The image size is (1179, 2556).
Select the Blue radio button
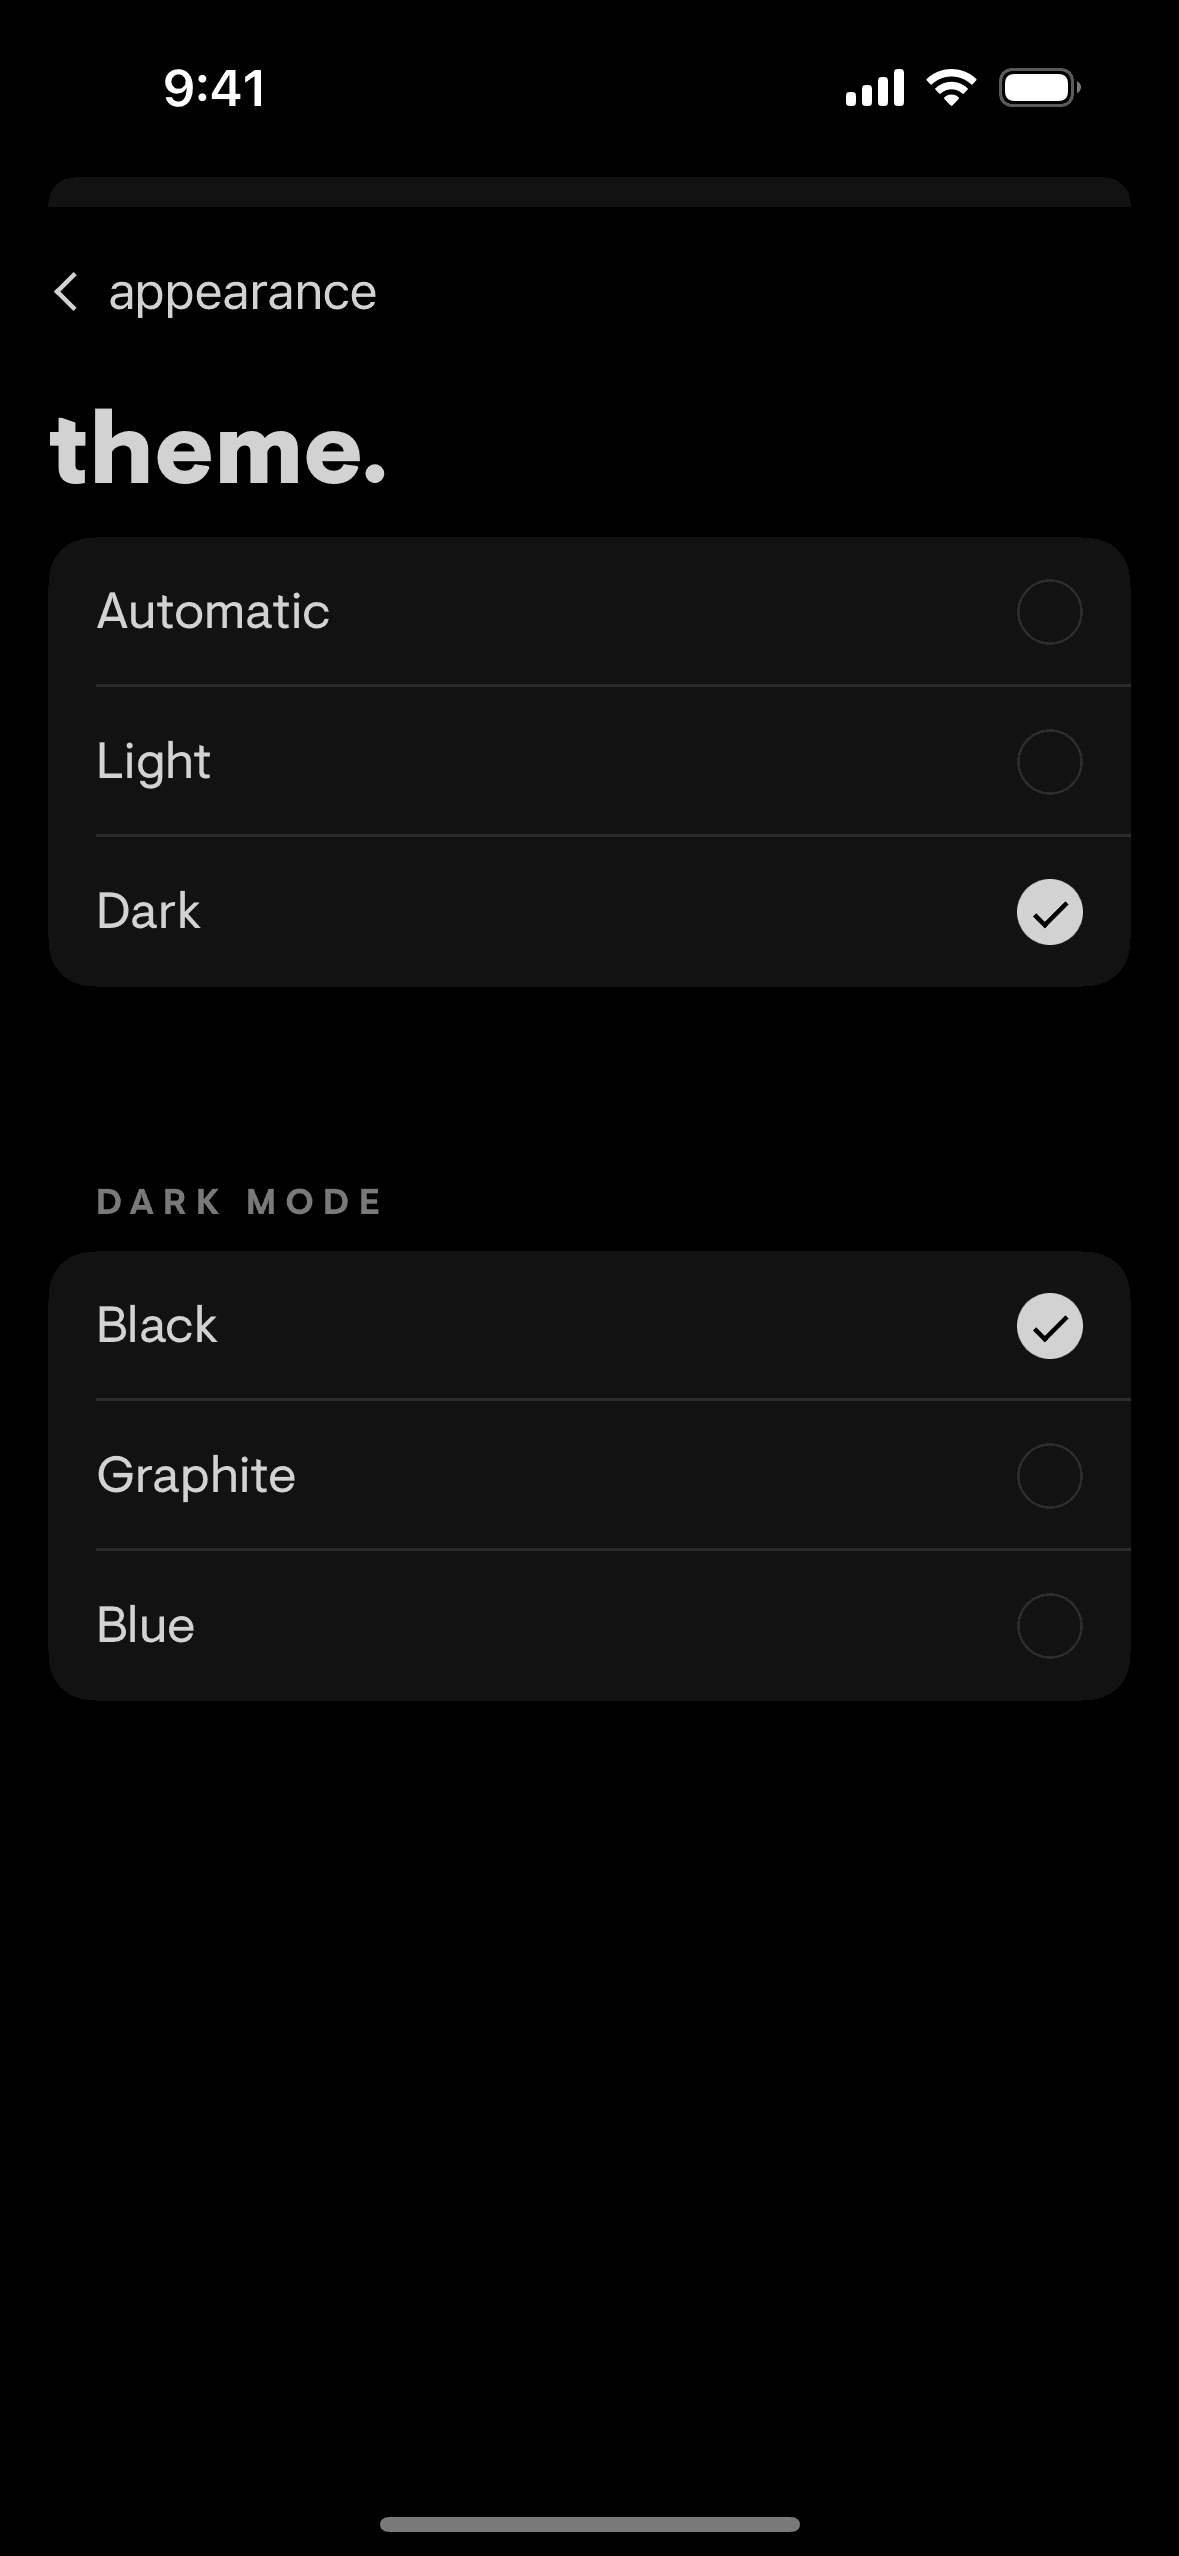coord(1049,1626)
